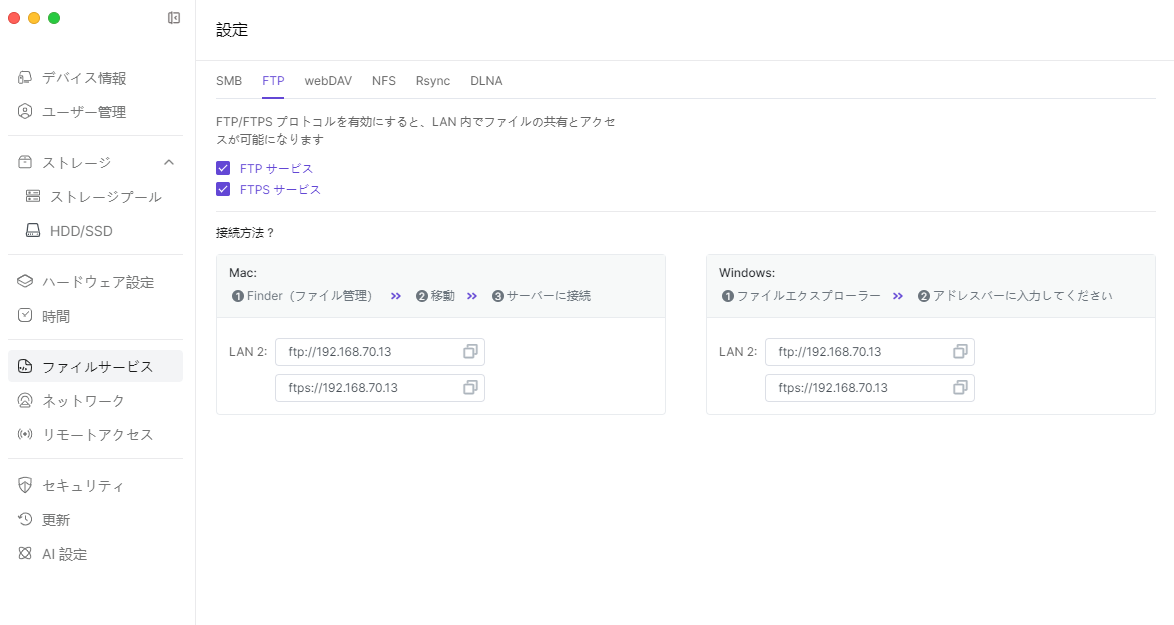Copy the Mac ftp:// address
Image resolution: width=1174 pixels, height=625 pixels.
[470, 352]
